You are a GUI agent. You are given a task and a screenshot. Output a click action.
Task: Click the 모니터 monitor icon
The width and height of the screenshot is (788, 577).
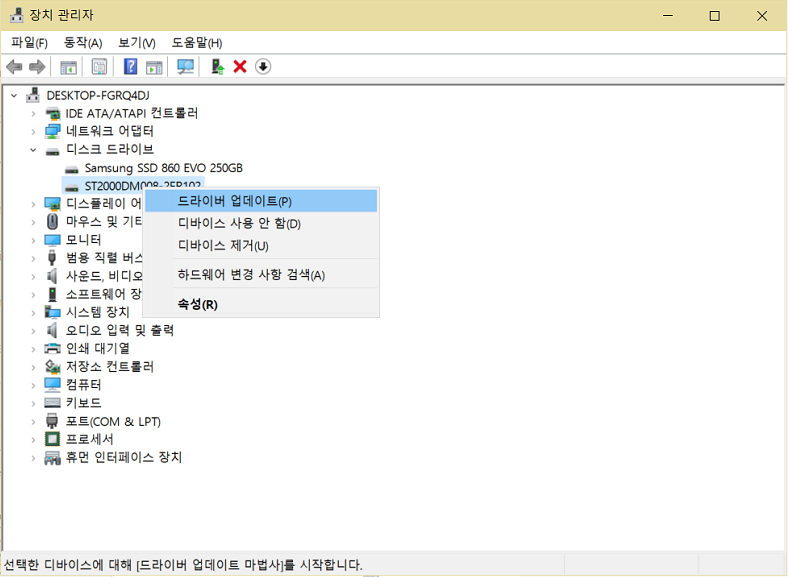52,240
